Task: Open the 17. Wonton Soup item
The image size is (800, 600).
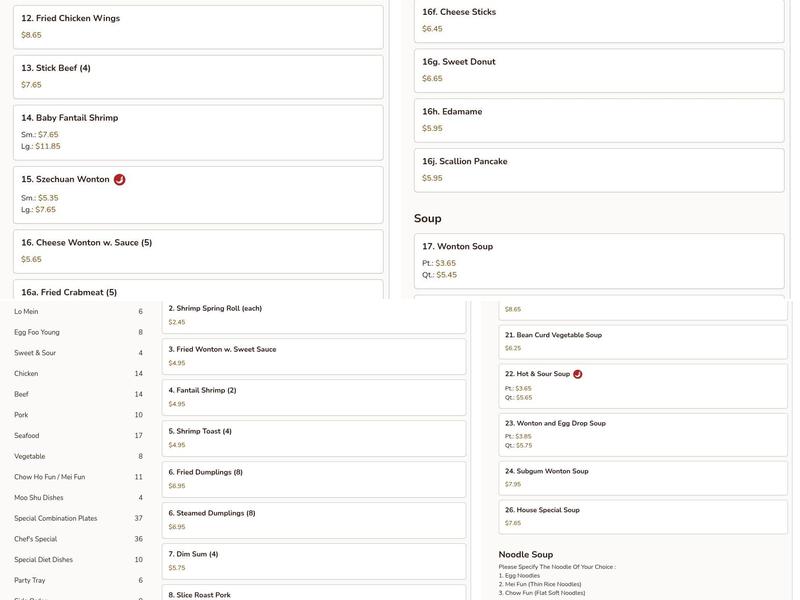Action: coord(598,260)
